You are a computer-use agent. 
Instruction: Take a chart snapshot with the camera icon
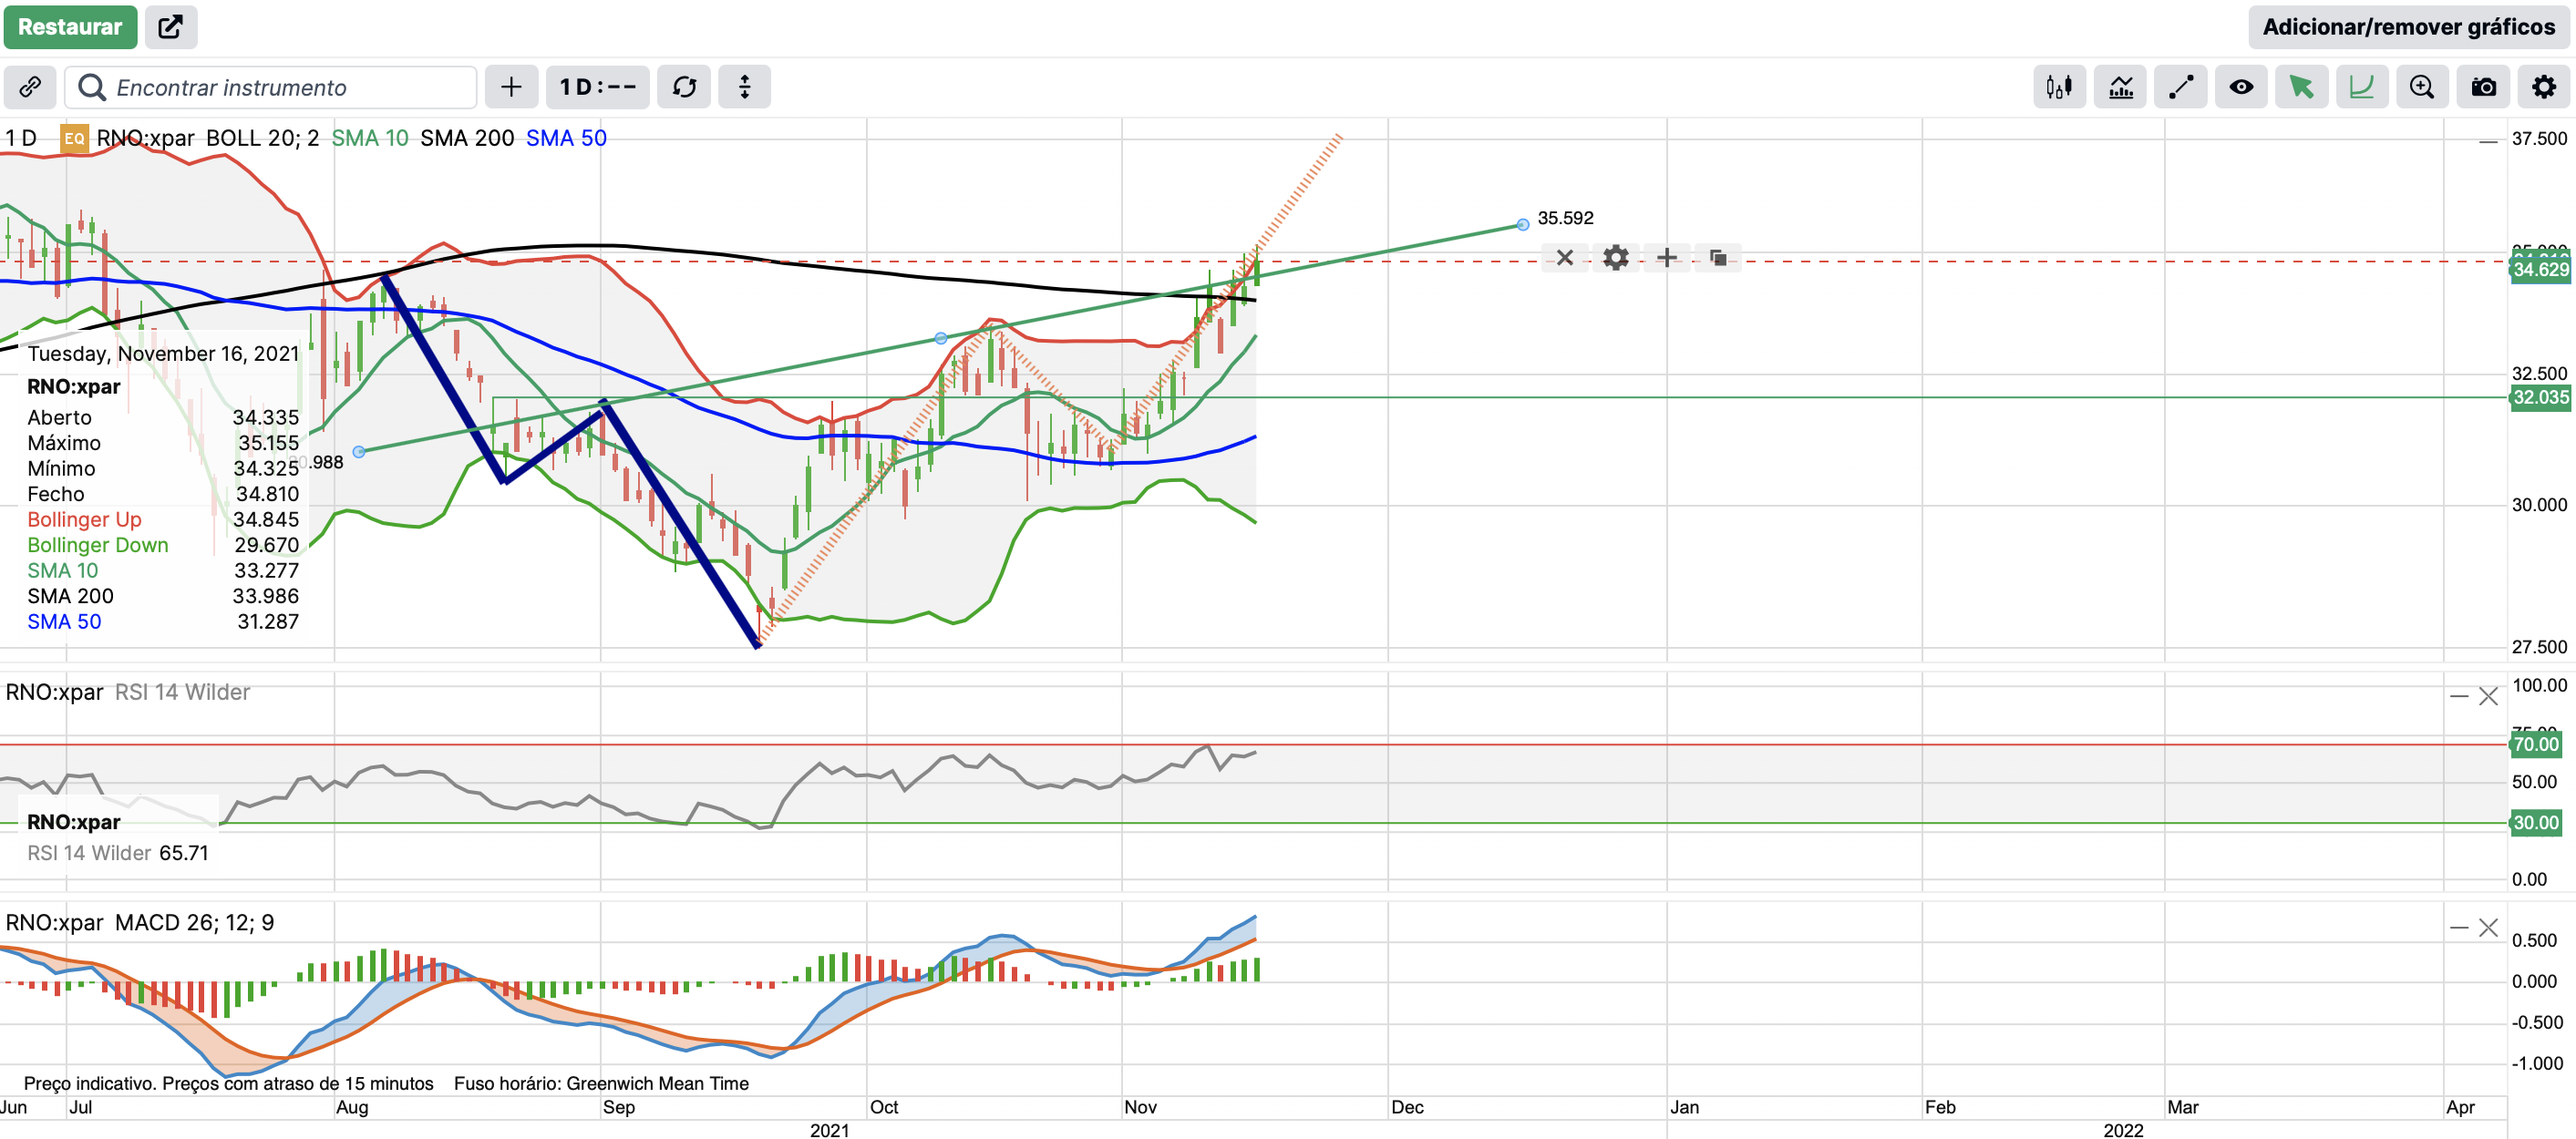tap(2483, 87)
